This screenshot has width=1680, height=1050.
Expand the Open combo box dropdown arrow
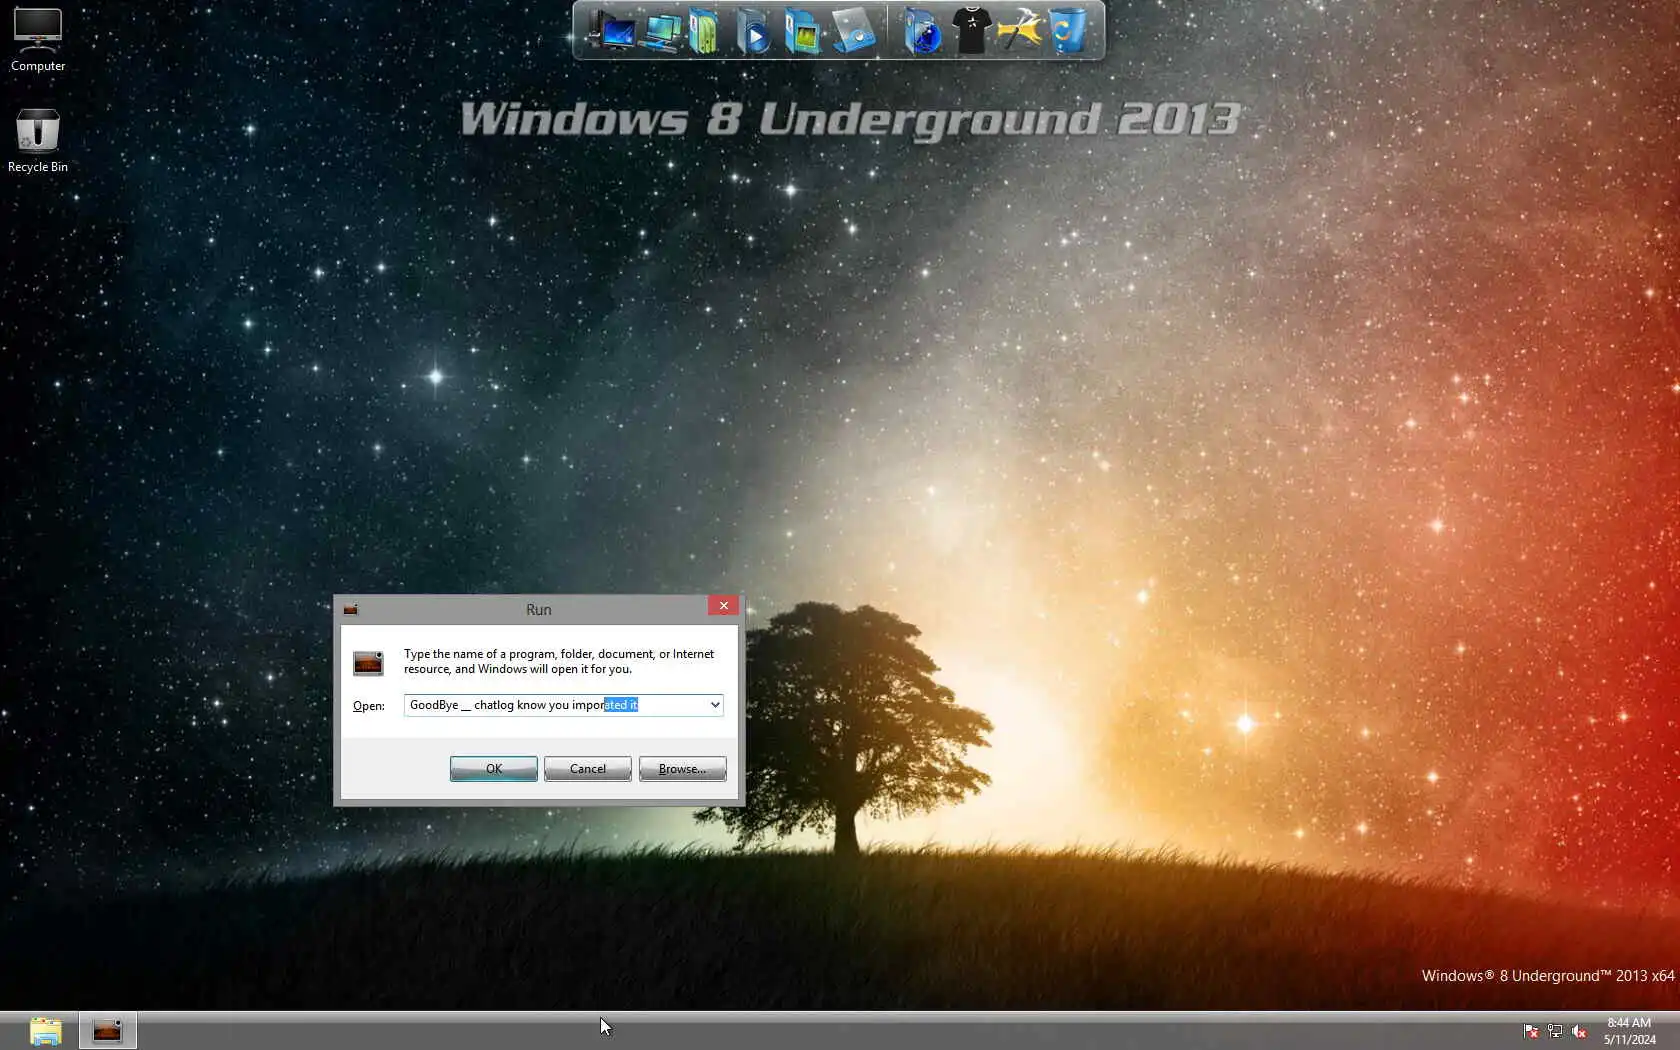715,705
